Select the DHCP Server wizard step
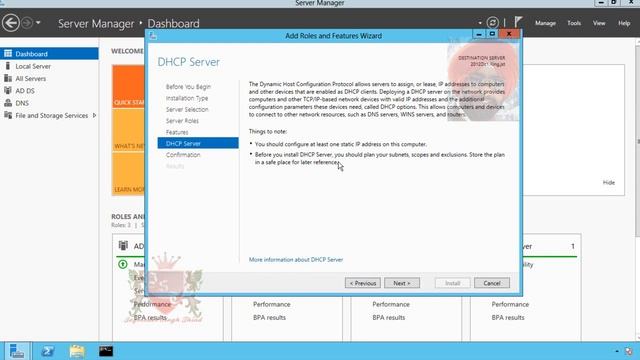Viewport: 640px width, 360px height. 198,143
